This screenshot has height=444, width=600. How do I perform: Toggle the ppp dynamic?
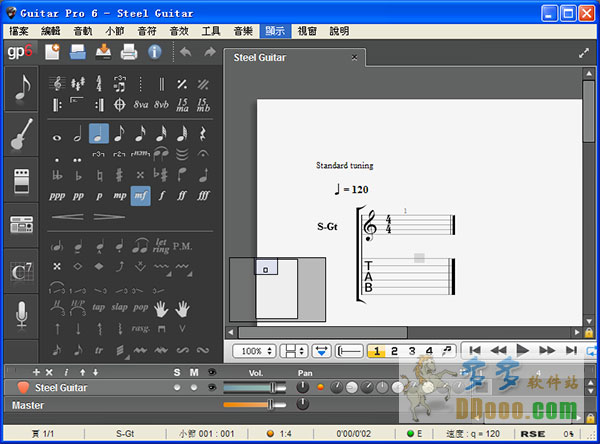click(57, 196)
